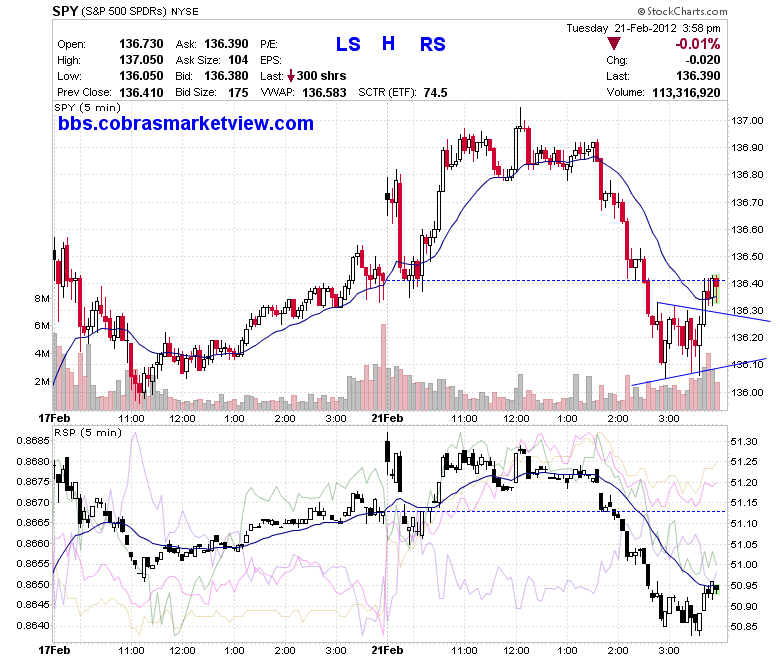Click the Open value 136.730
The image size is (780, 659).
tap(141, 44)
